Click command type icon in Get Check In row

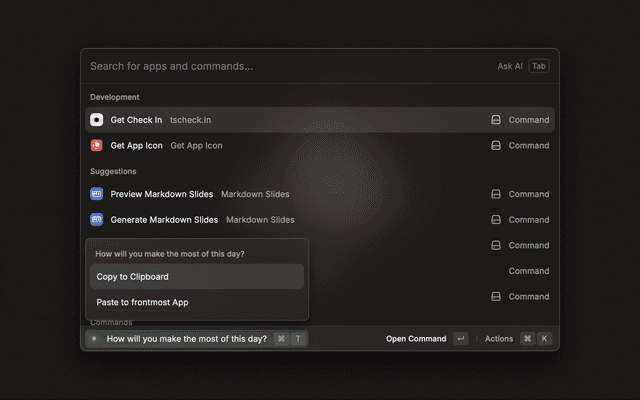[x=495, y=120]
